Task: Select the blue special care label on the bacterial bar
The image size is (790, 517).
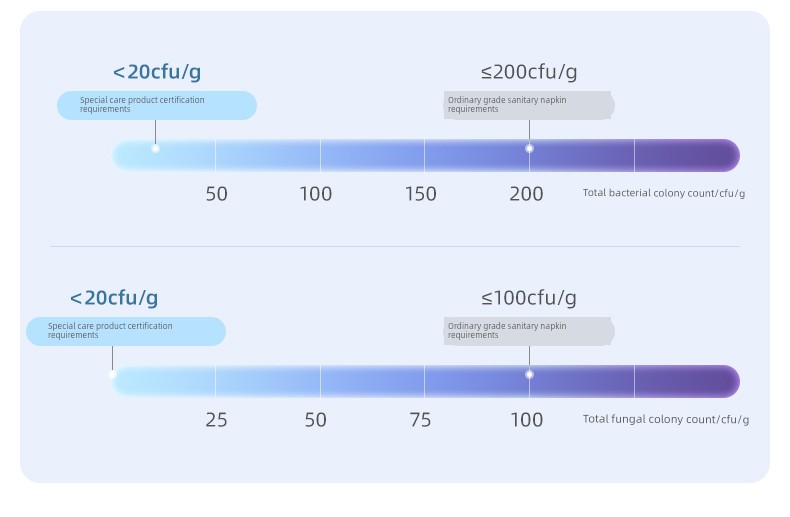Action: [157, 105]
